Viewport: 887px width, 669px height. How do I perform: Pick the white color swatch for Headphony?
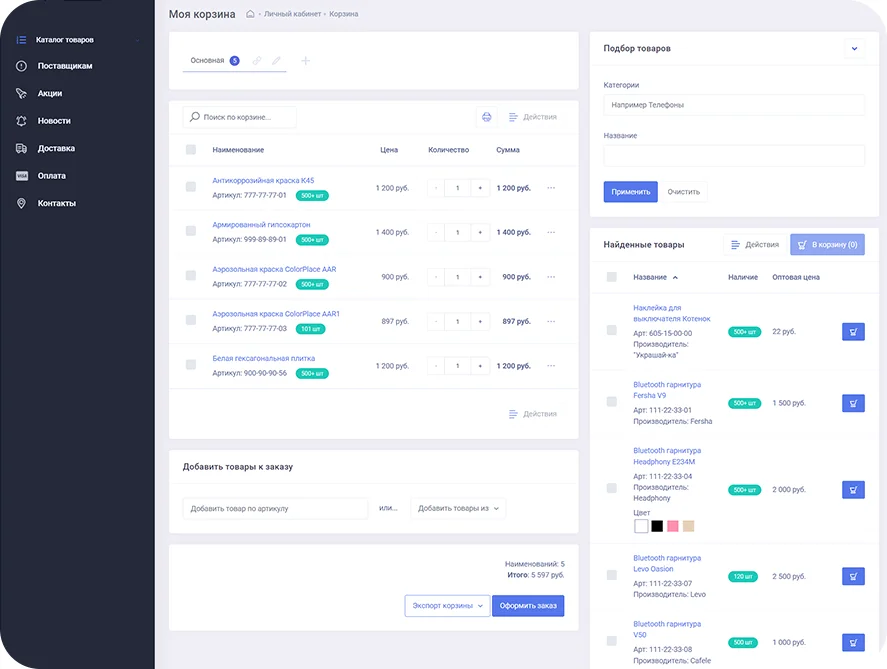click(x=641, y=526)
